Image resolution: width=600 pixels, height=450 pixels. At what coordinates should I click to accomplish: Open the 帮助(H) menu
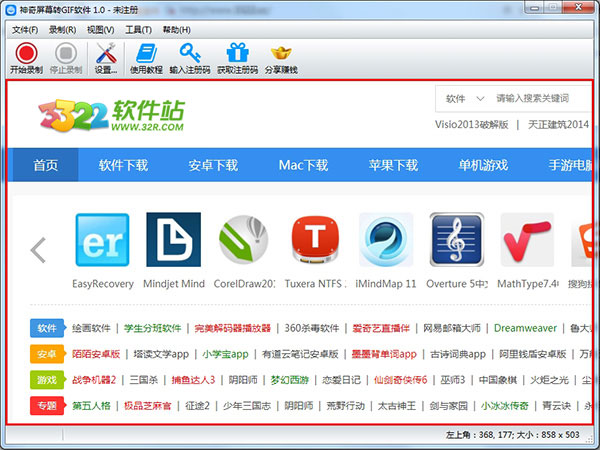(x=176, y=30)
